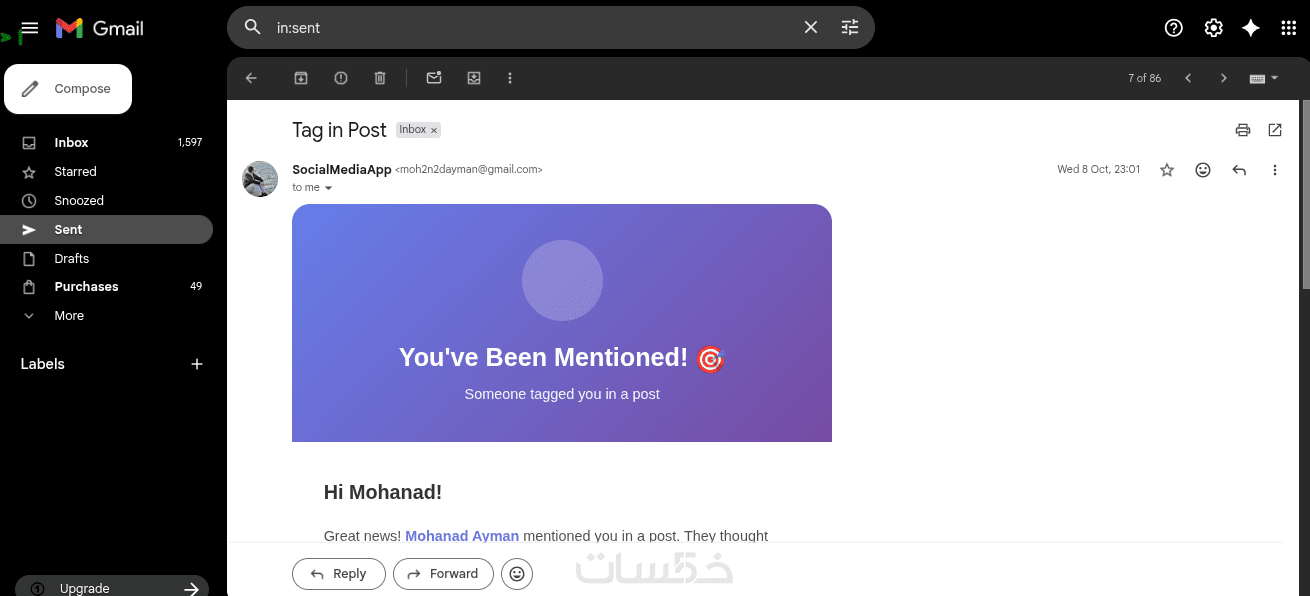Delete the Tag in Post email
The image size is (1310, 596).
[380, 78]
